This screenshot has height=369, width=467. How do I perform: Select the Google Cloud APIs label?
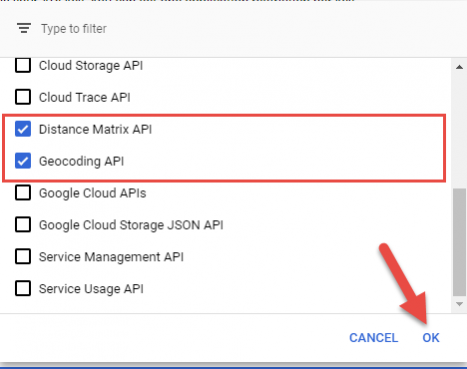coord(93,193)
